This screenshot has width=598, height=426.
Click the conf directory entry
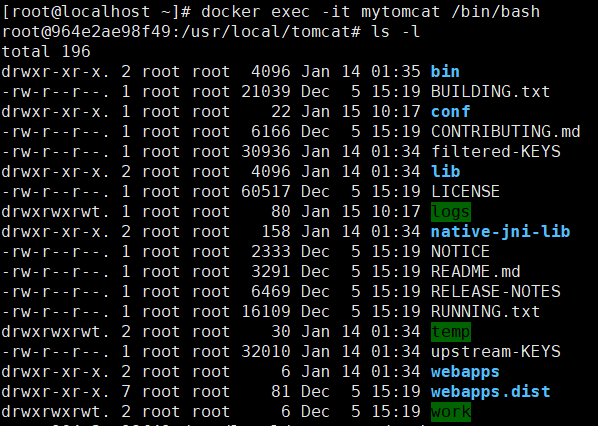(x=450, y=112)
